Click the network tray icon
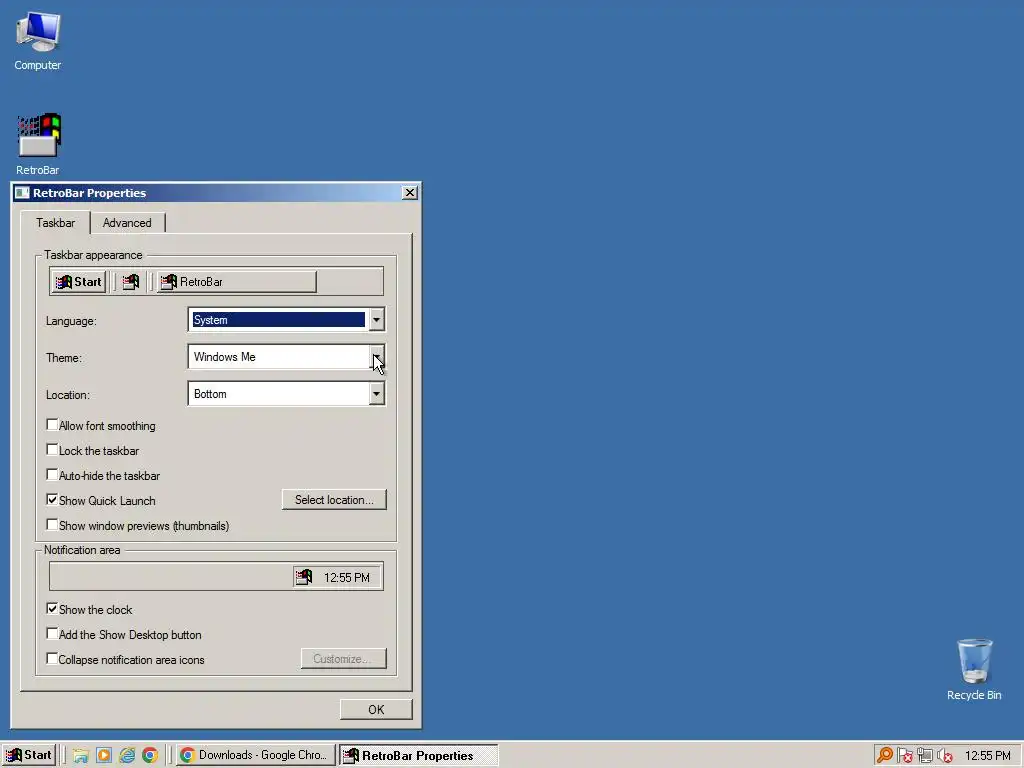Viewport: 1024px width, 768px height. [x=925, y=756]
